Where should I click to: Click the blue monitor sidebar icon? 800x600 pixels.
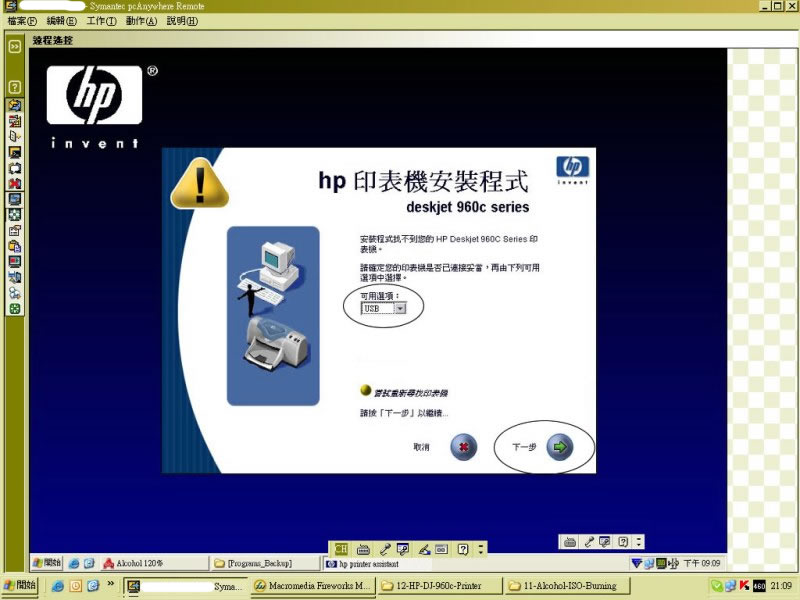click(x=15, y=199)
